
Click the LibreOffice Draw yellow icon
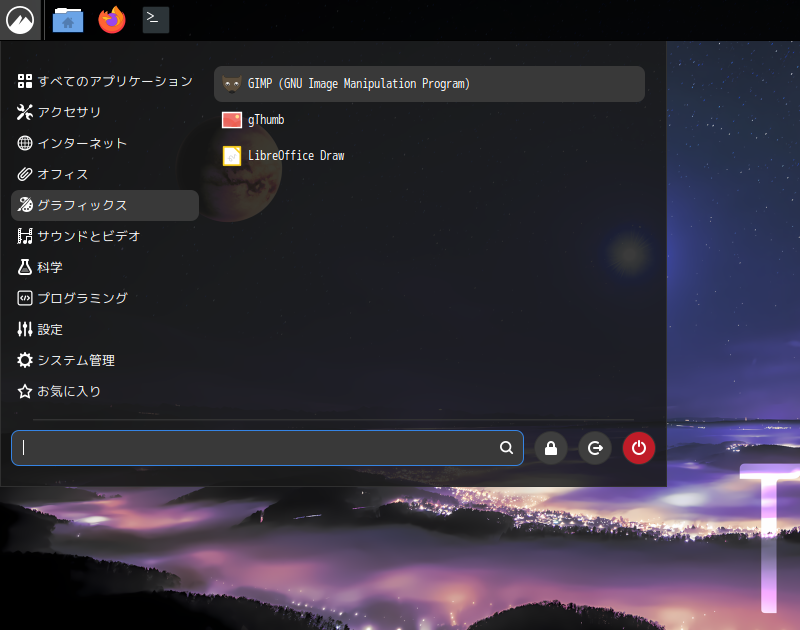[232, 156]
